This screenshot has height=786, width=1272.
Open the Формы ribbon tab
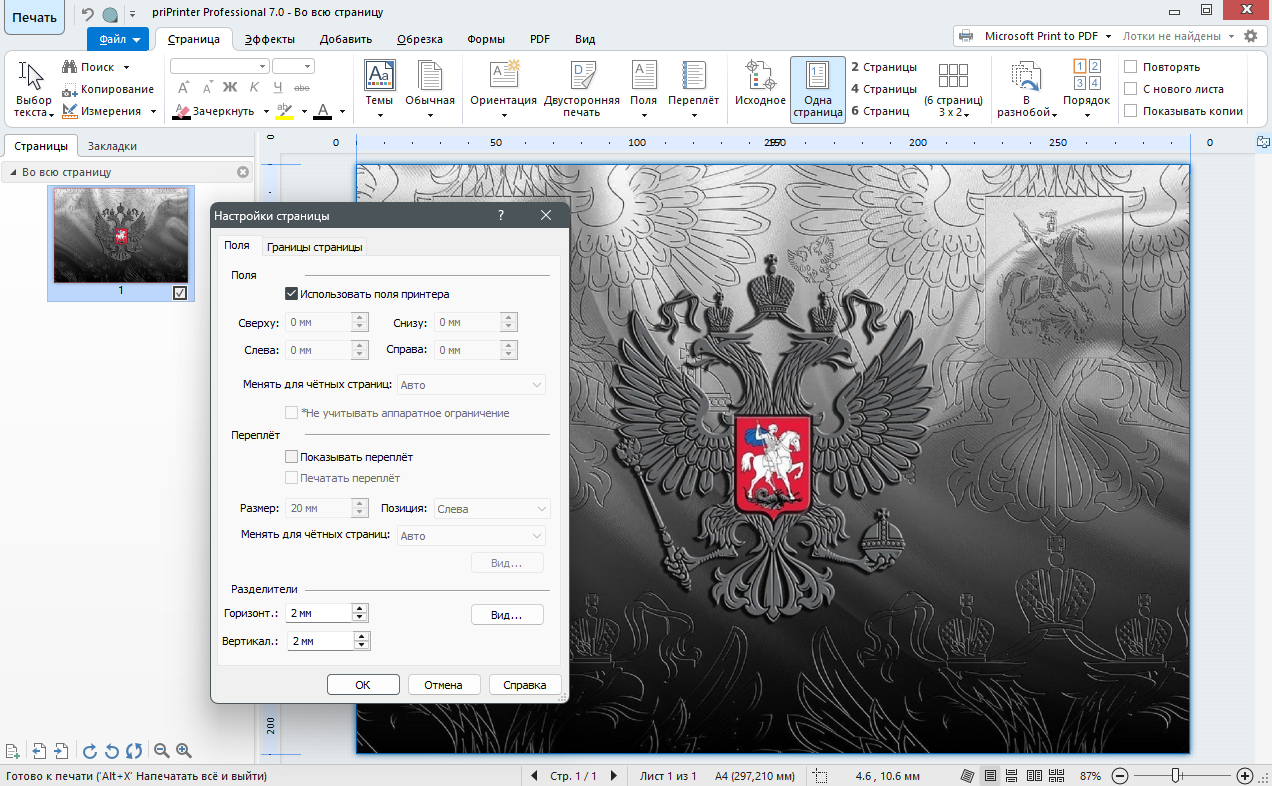(x=485, y=39)
